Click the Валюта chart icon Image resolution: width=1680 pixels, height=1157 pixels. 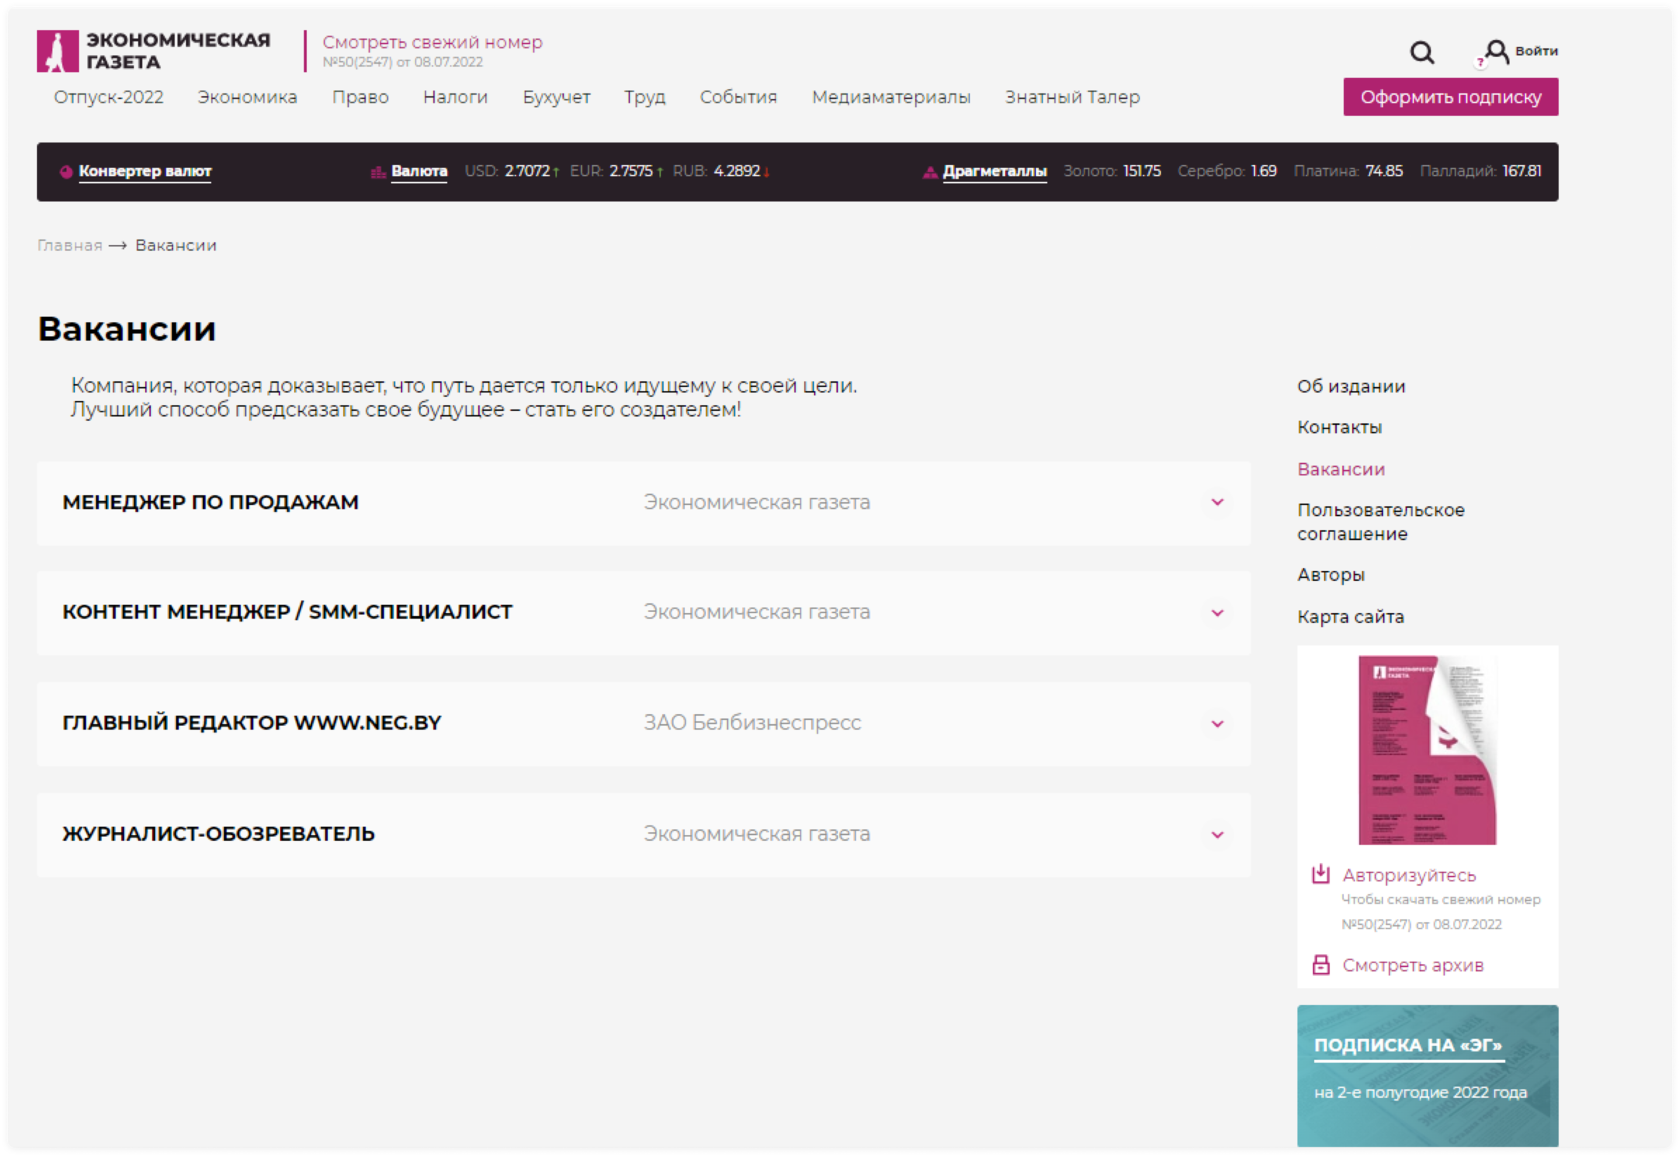[x=378, y=172]
